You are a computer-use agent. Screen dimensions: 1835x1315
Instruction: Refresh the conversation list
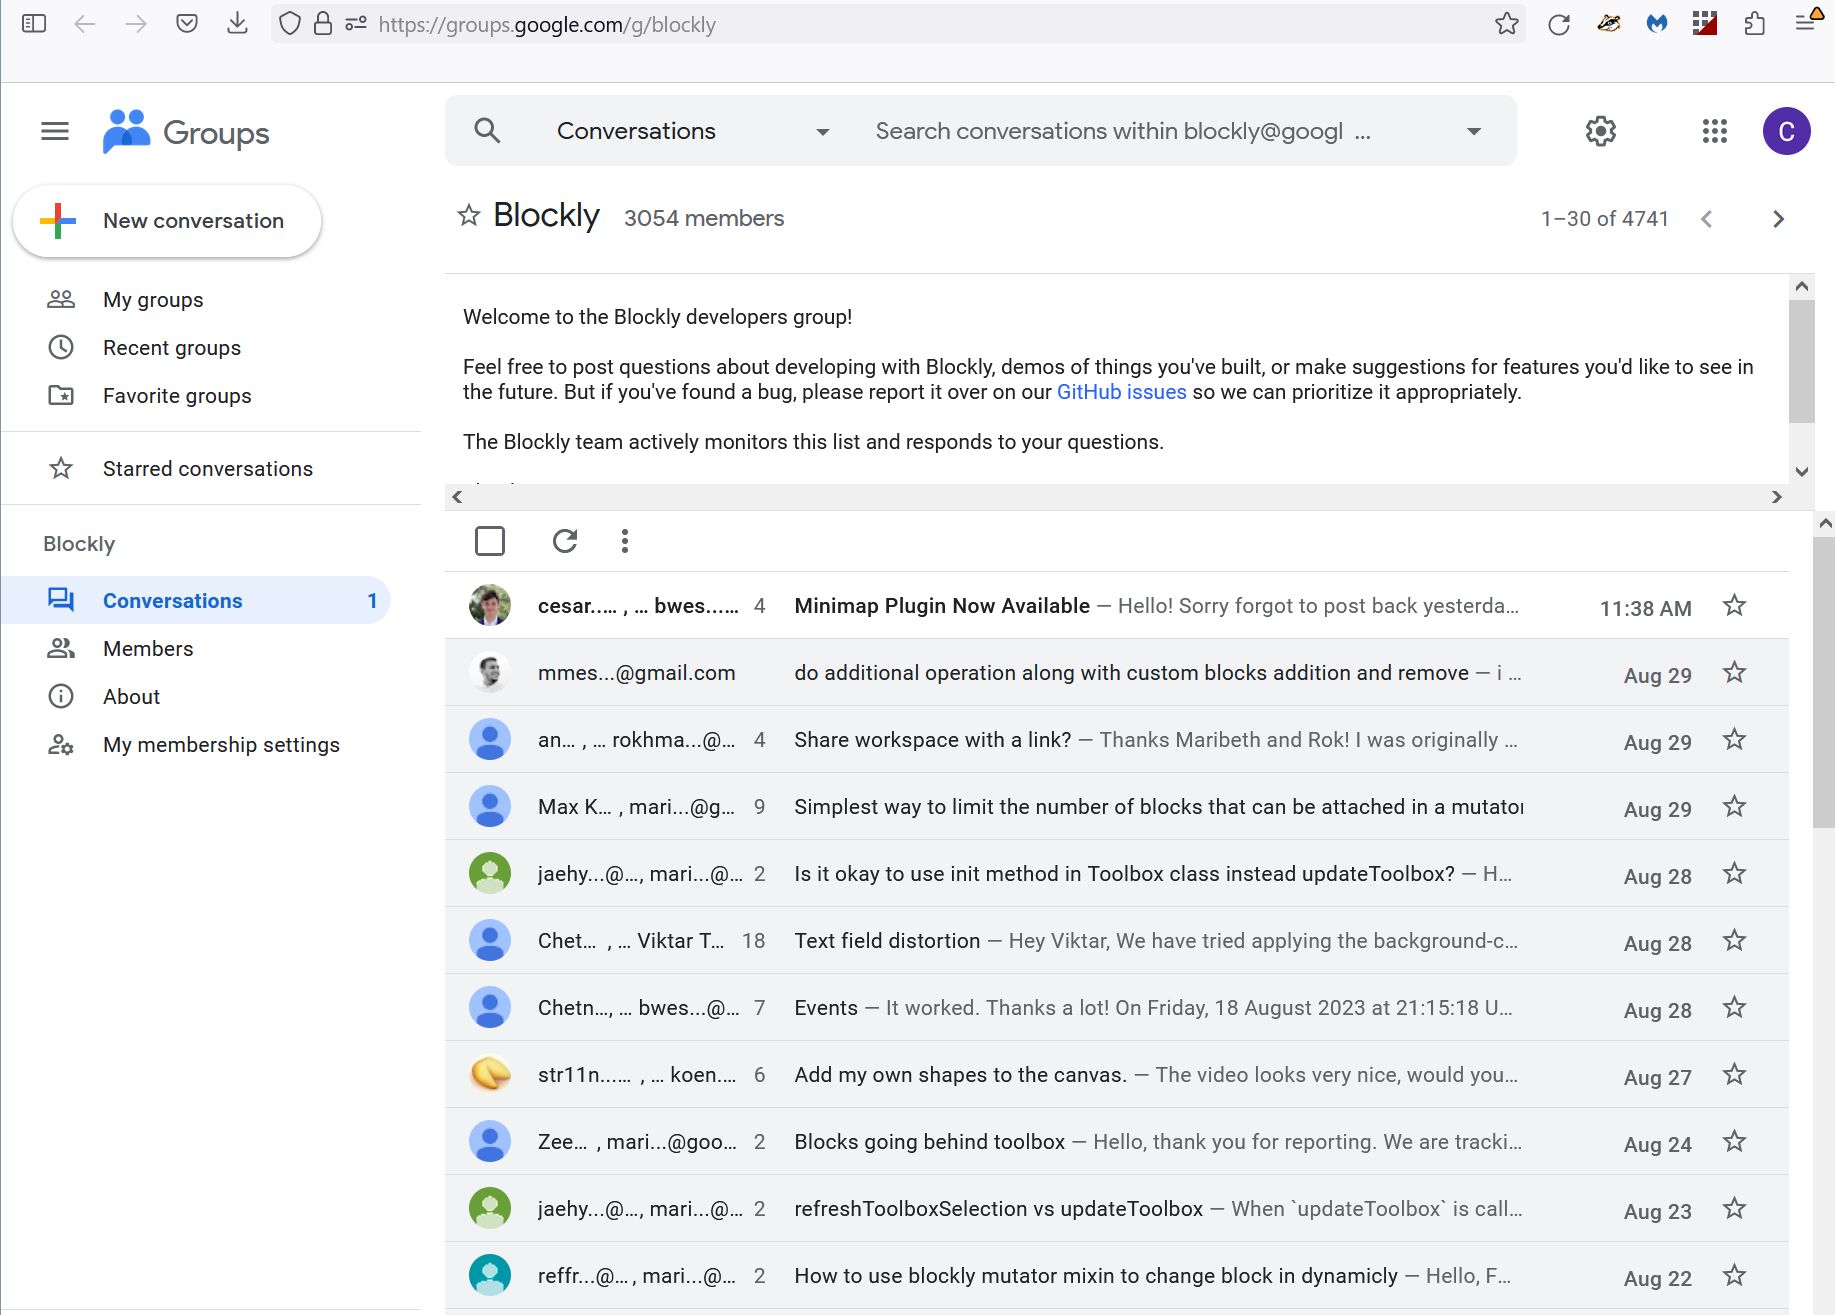(x=565, y=540)
